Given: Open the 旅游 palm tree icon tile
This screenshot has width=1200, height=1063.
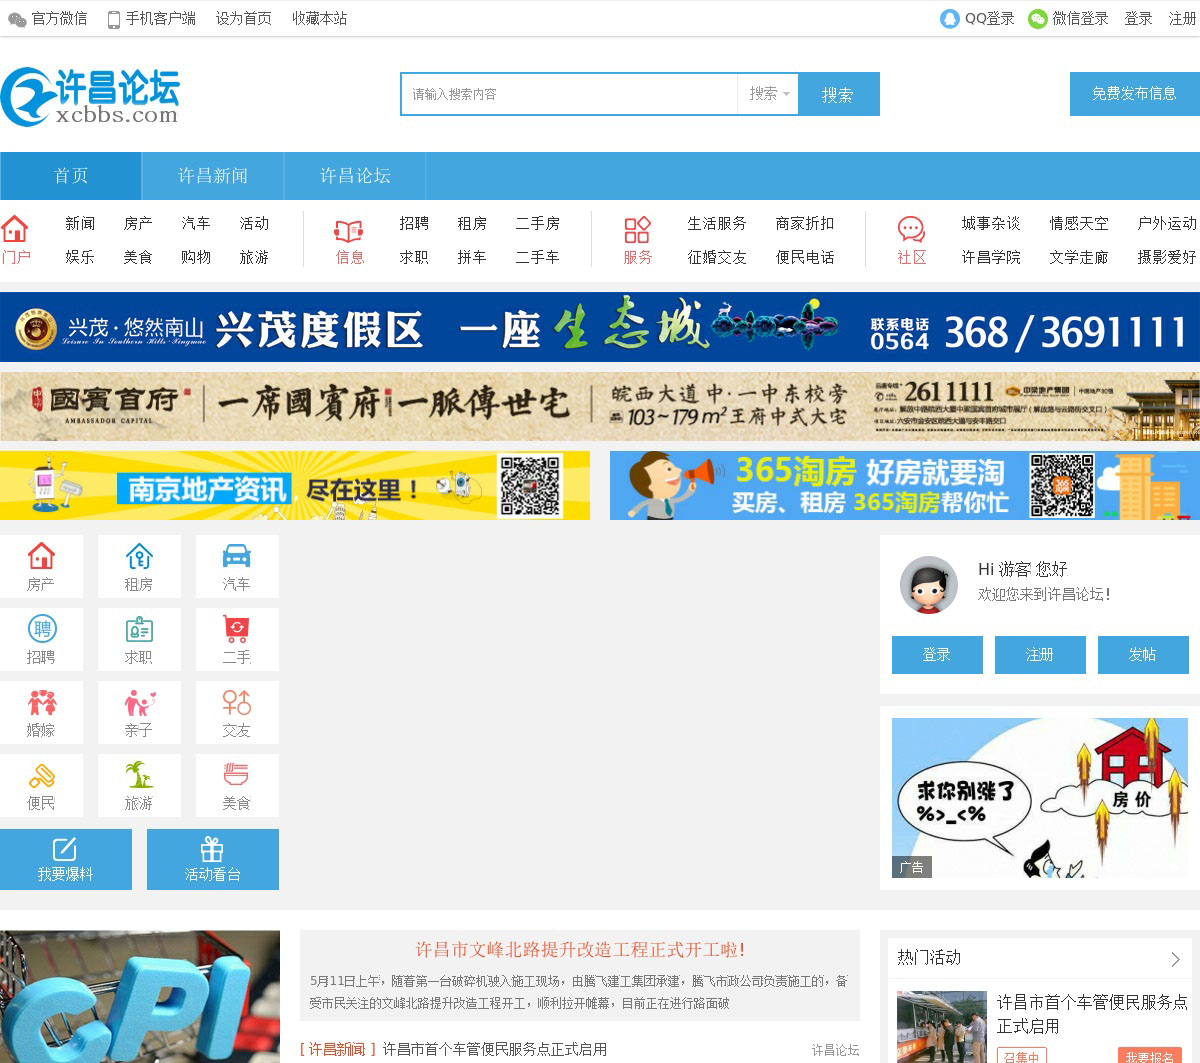Looking at the screenshot, I should pyautogui.click(x=139, y=785).
